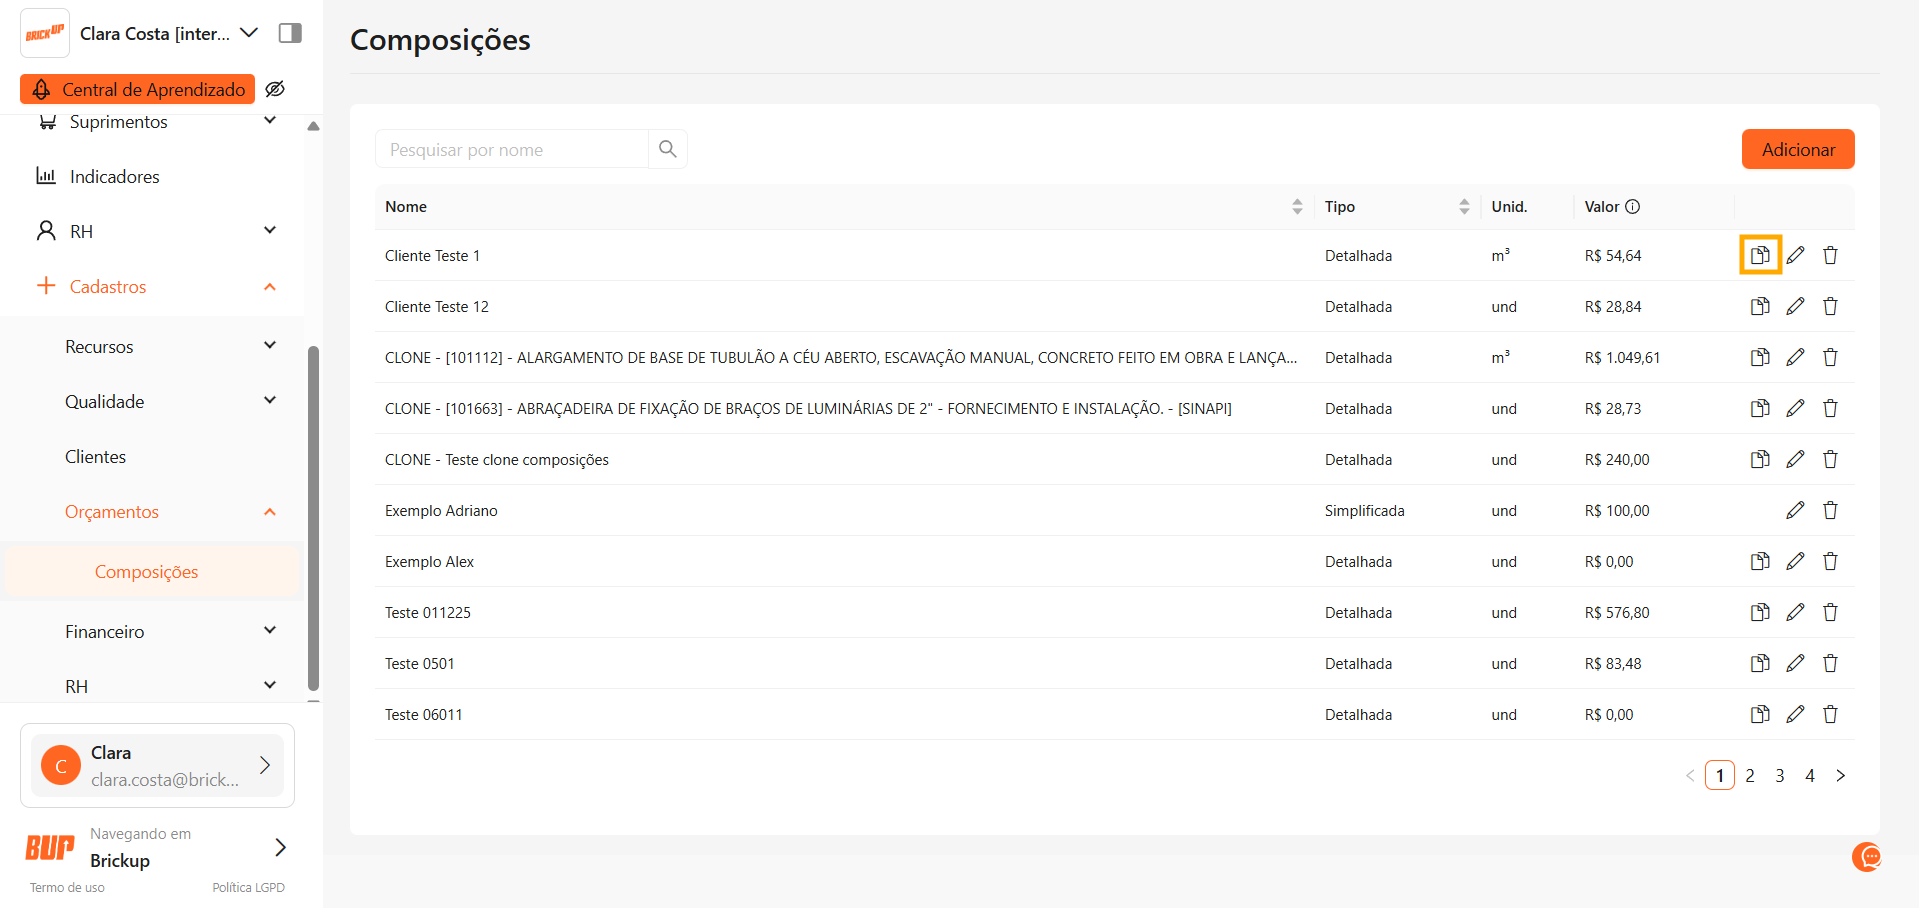Viewport: 1919px width, 908px height.
Task: Clone the Teste 011225 composition
Action: pos(1760,612)
